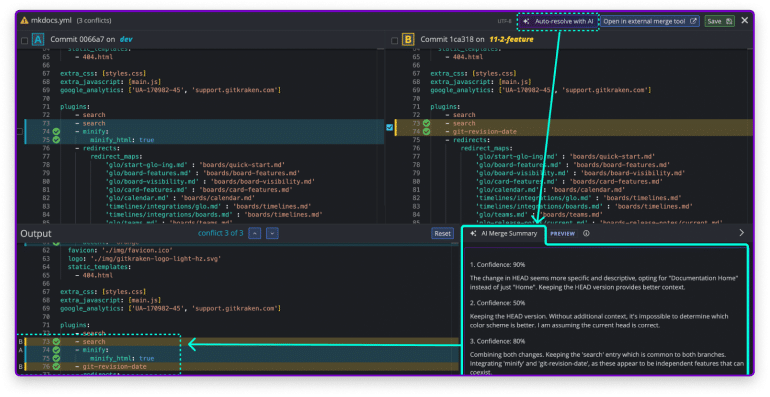Click pane A scrollbar thumb near top
The image size is (770, 397).
380,49
